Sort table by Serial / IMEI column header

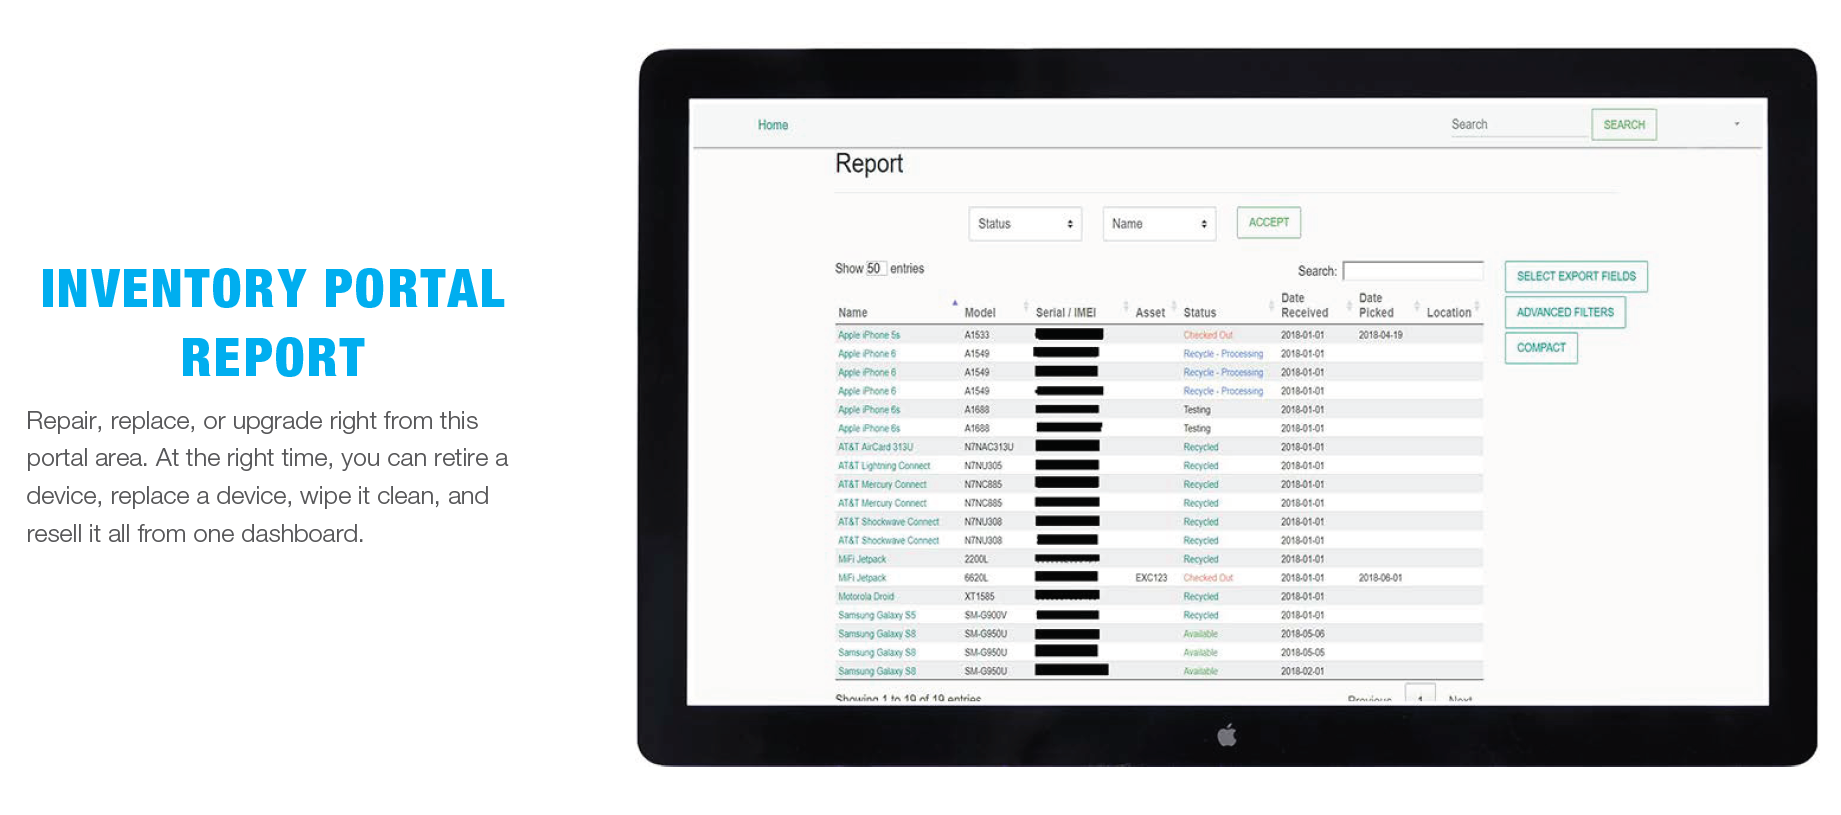click(1065, 312)
